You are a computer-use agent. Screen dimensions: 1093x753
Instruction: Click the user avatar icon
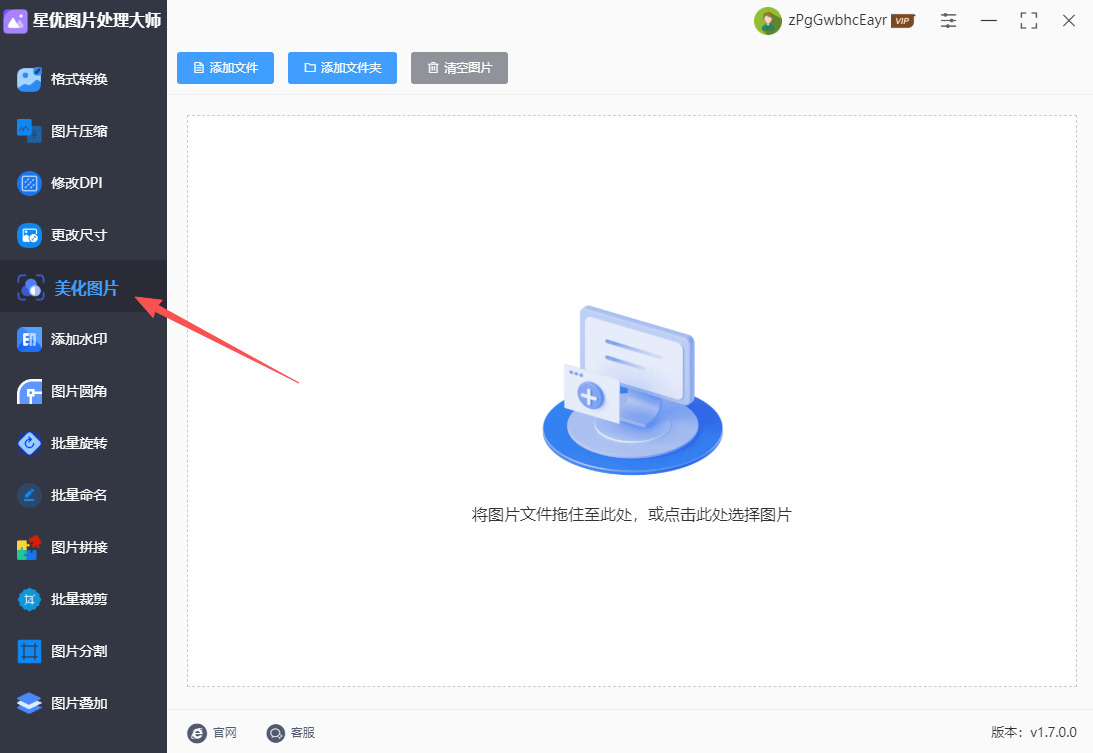pos(767,21)
